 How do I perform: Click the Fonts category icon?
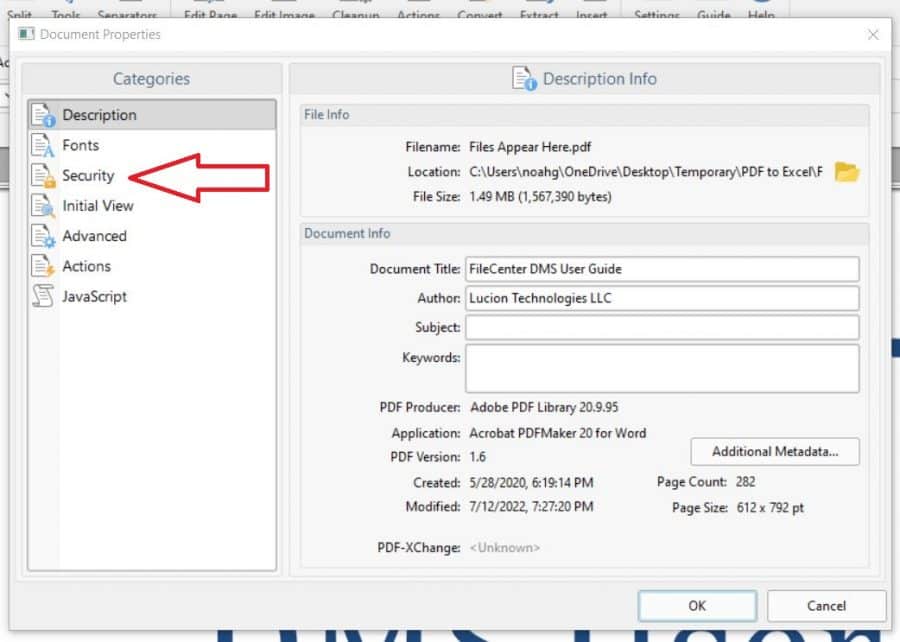(x=44, y=145)
